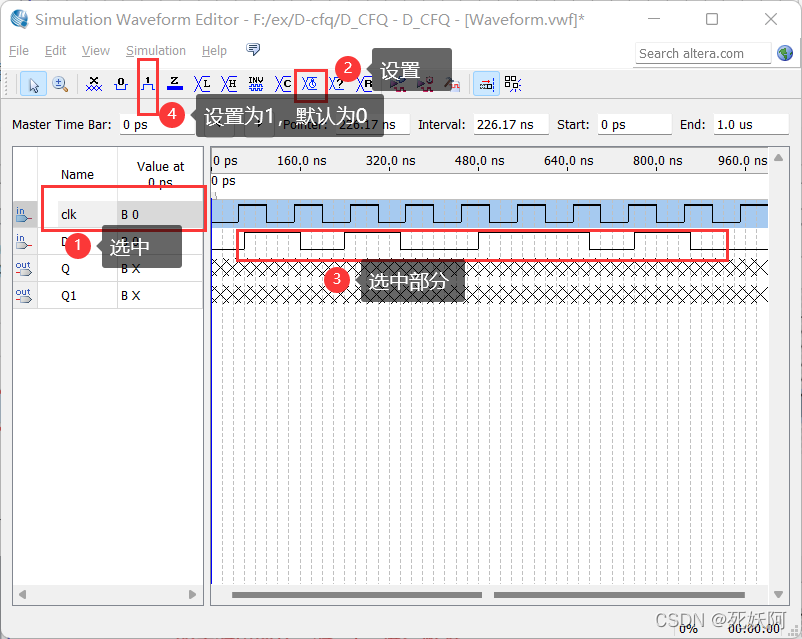Click the D input pin icon
The image size is (802, 639).
pyautogui.click(x=24, y=241)
